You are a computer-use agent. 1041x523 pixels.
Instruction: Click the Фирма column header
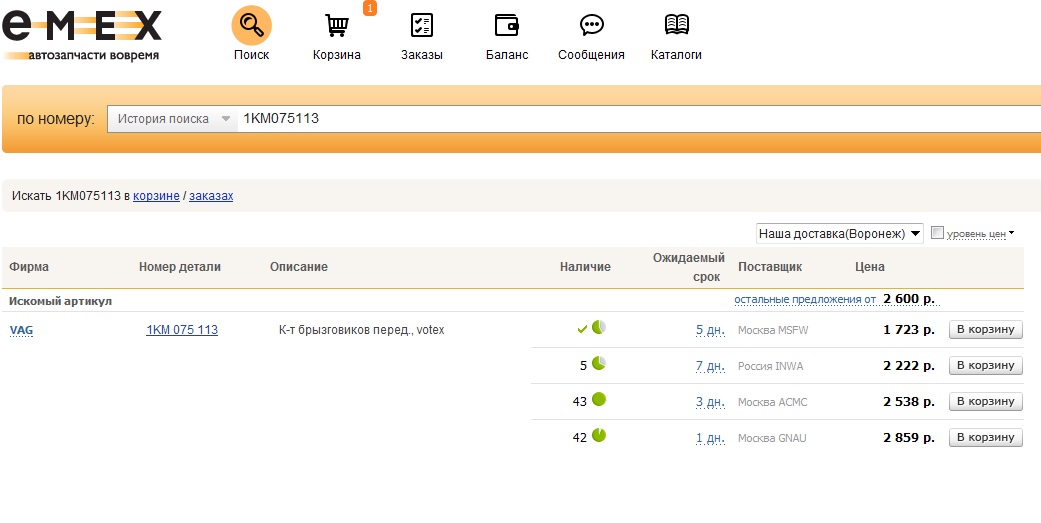(x=29, y=267)
